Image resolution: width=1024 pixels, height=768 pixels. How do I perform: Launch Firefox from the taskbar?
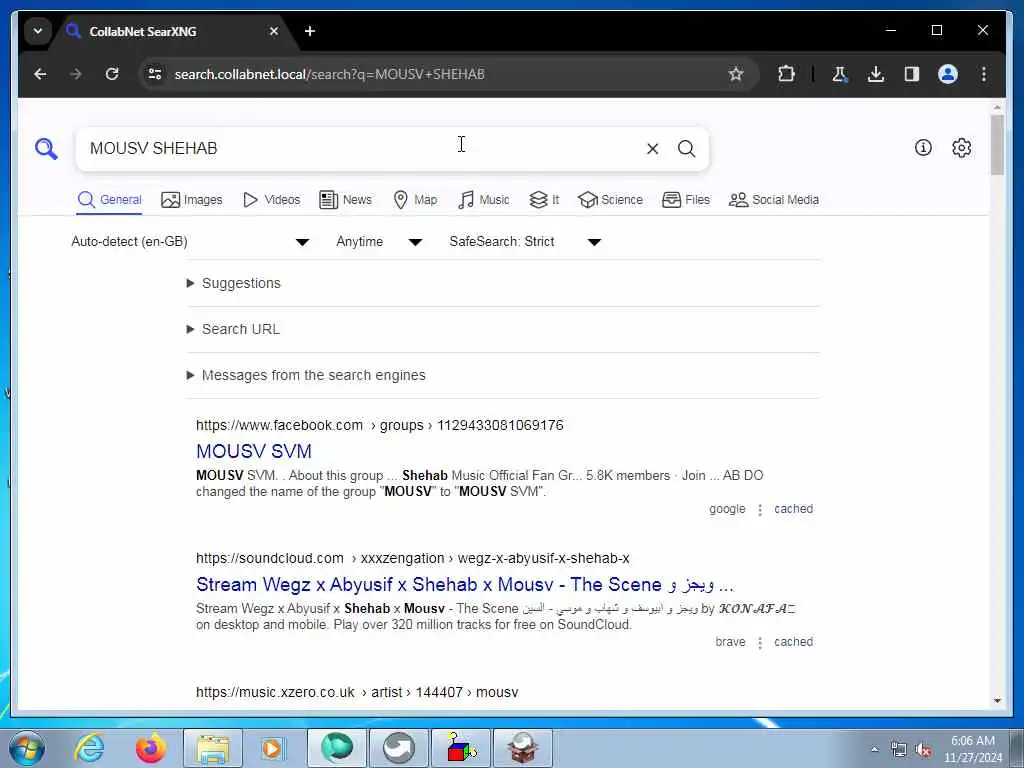pyautogui.click(x=150, y=748)
